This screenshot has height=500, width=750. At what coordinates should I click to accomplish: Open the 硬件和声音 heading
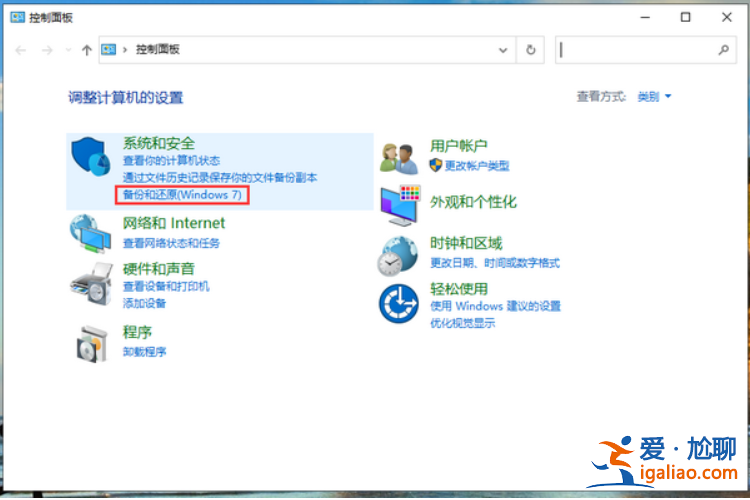[159, 269]
